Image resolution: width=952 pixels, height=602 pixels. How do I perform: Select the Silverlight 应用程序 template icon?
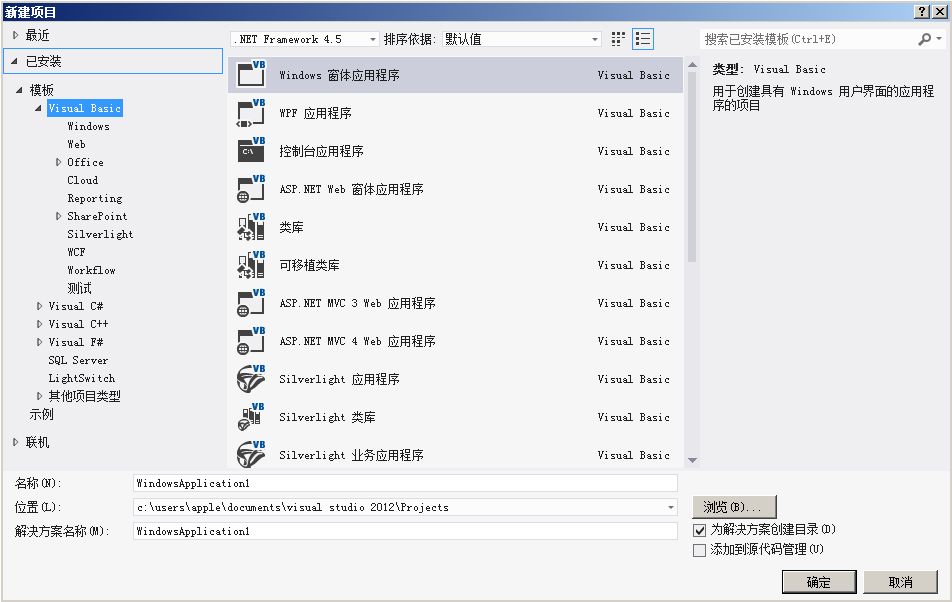[251, 378]
